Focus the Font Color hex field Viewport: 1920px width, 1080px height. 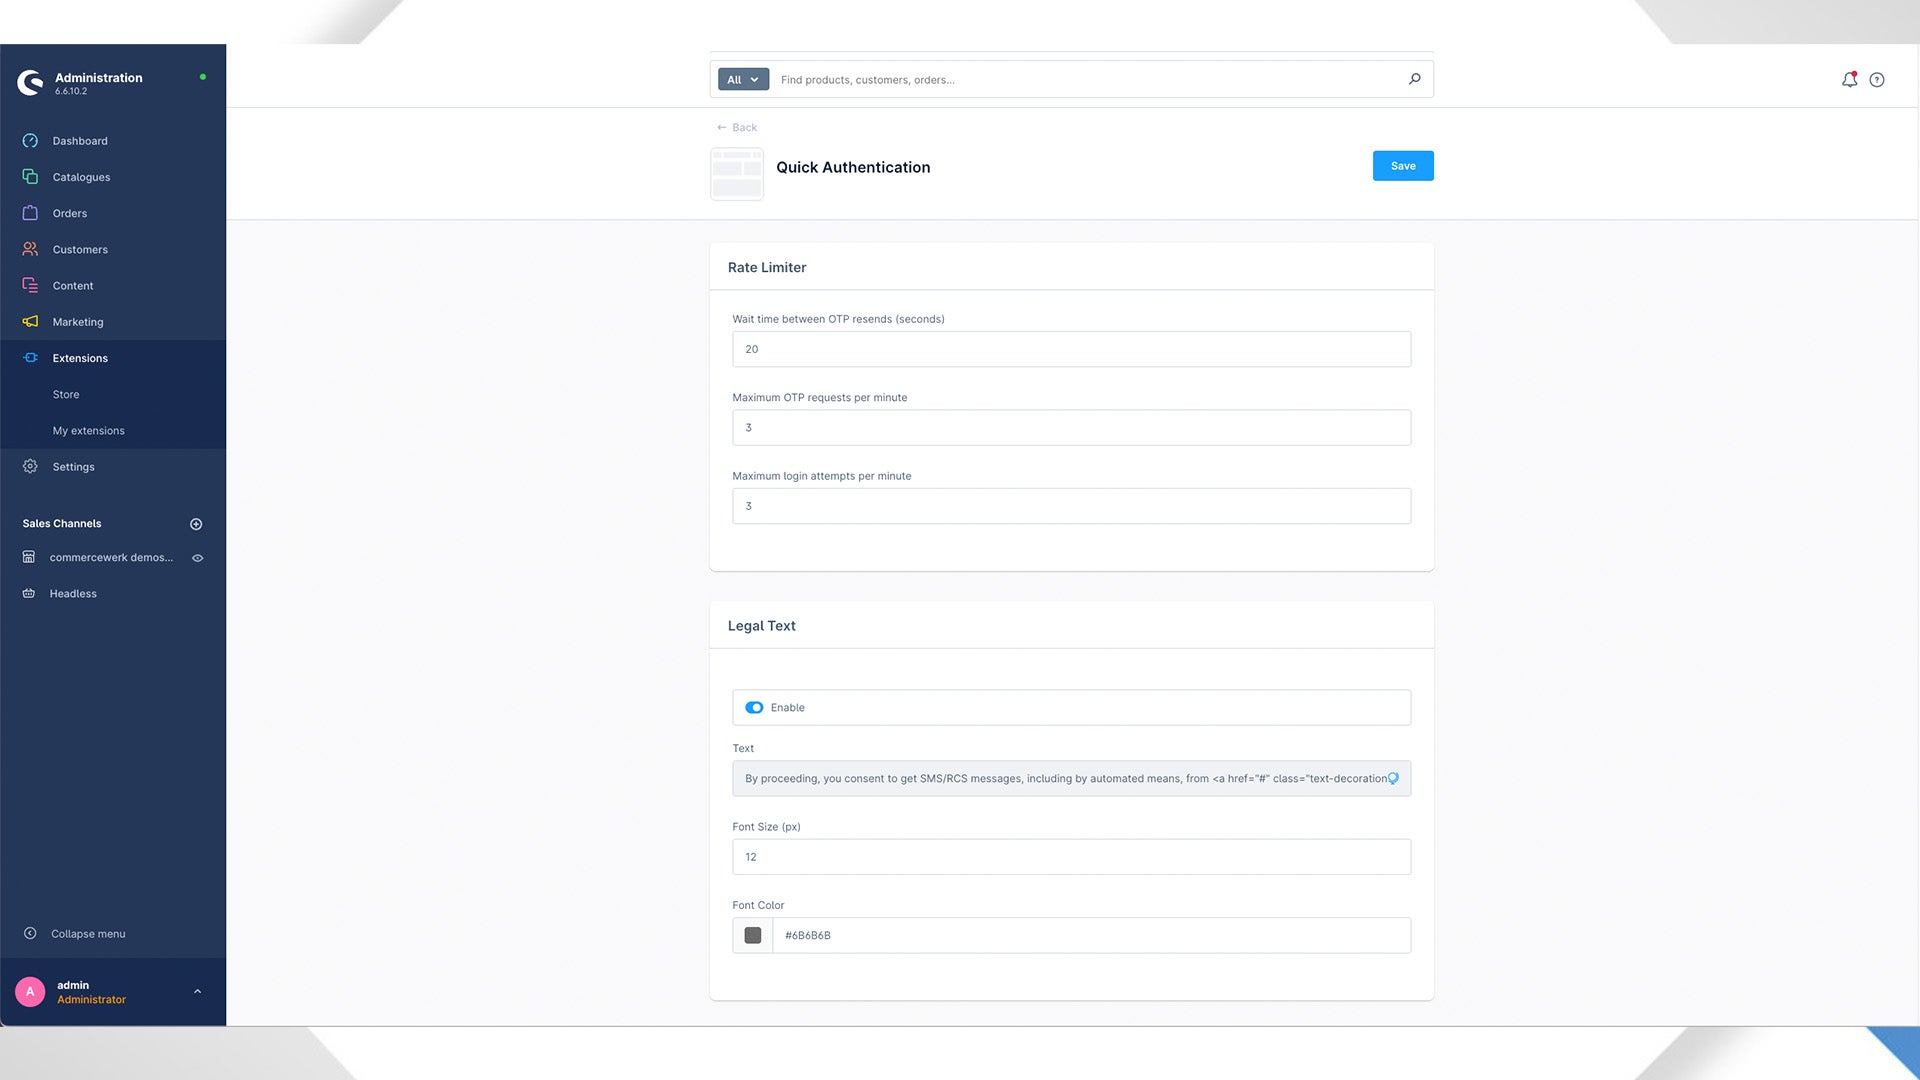pos(1091,935)
